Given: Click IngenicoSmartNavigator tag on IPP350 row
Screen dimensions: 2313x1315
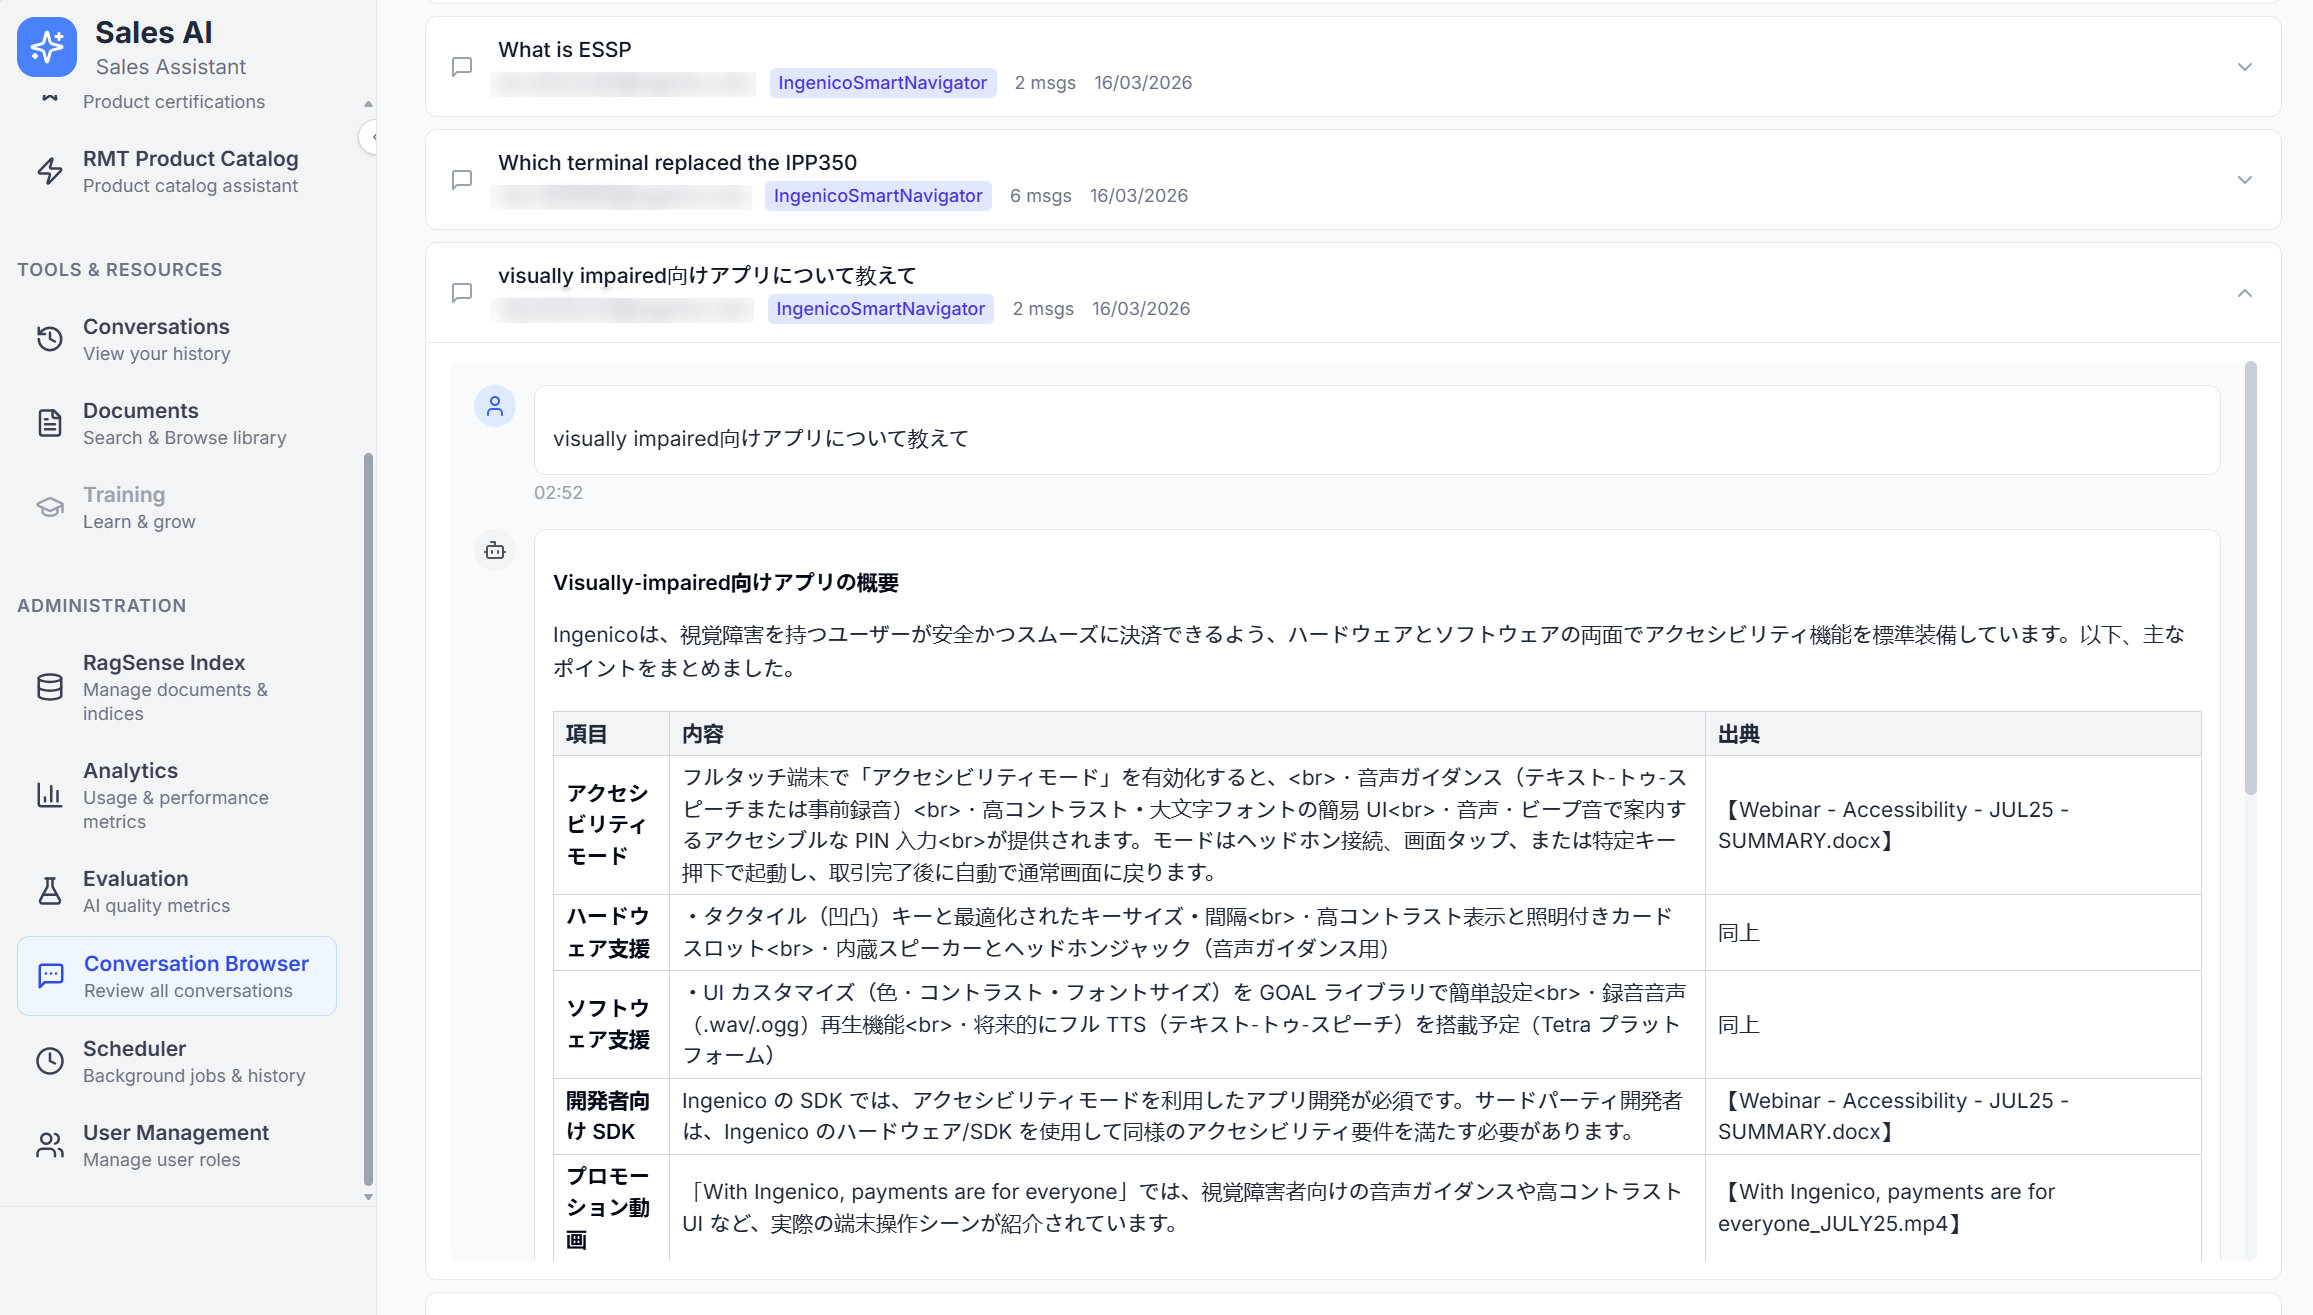Looking at the screenshot, I should click(x=878, y=196).
